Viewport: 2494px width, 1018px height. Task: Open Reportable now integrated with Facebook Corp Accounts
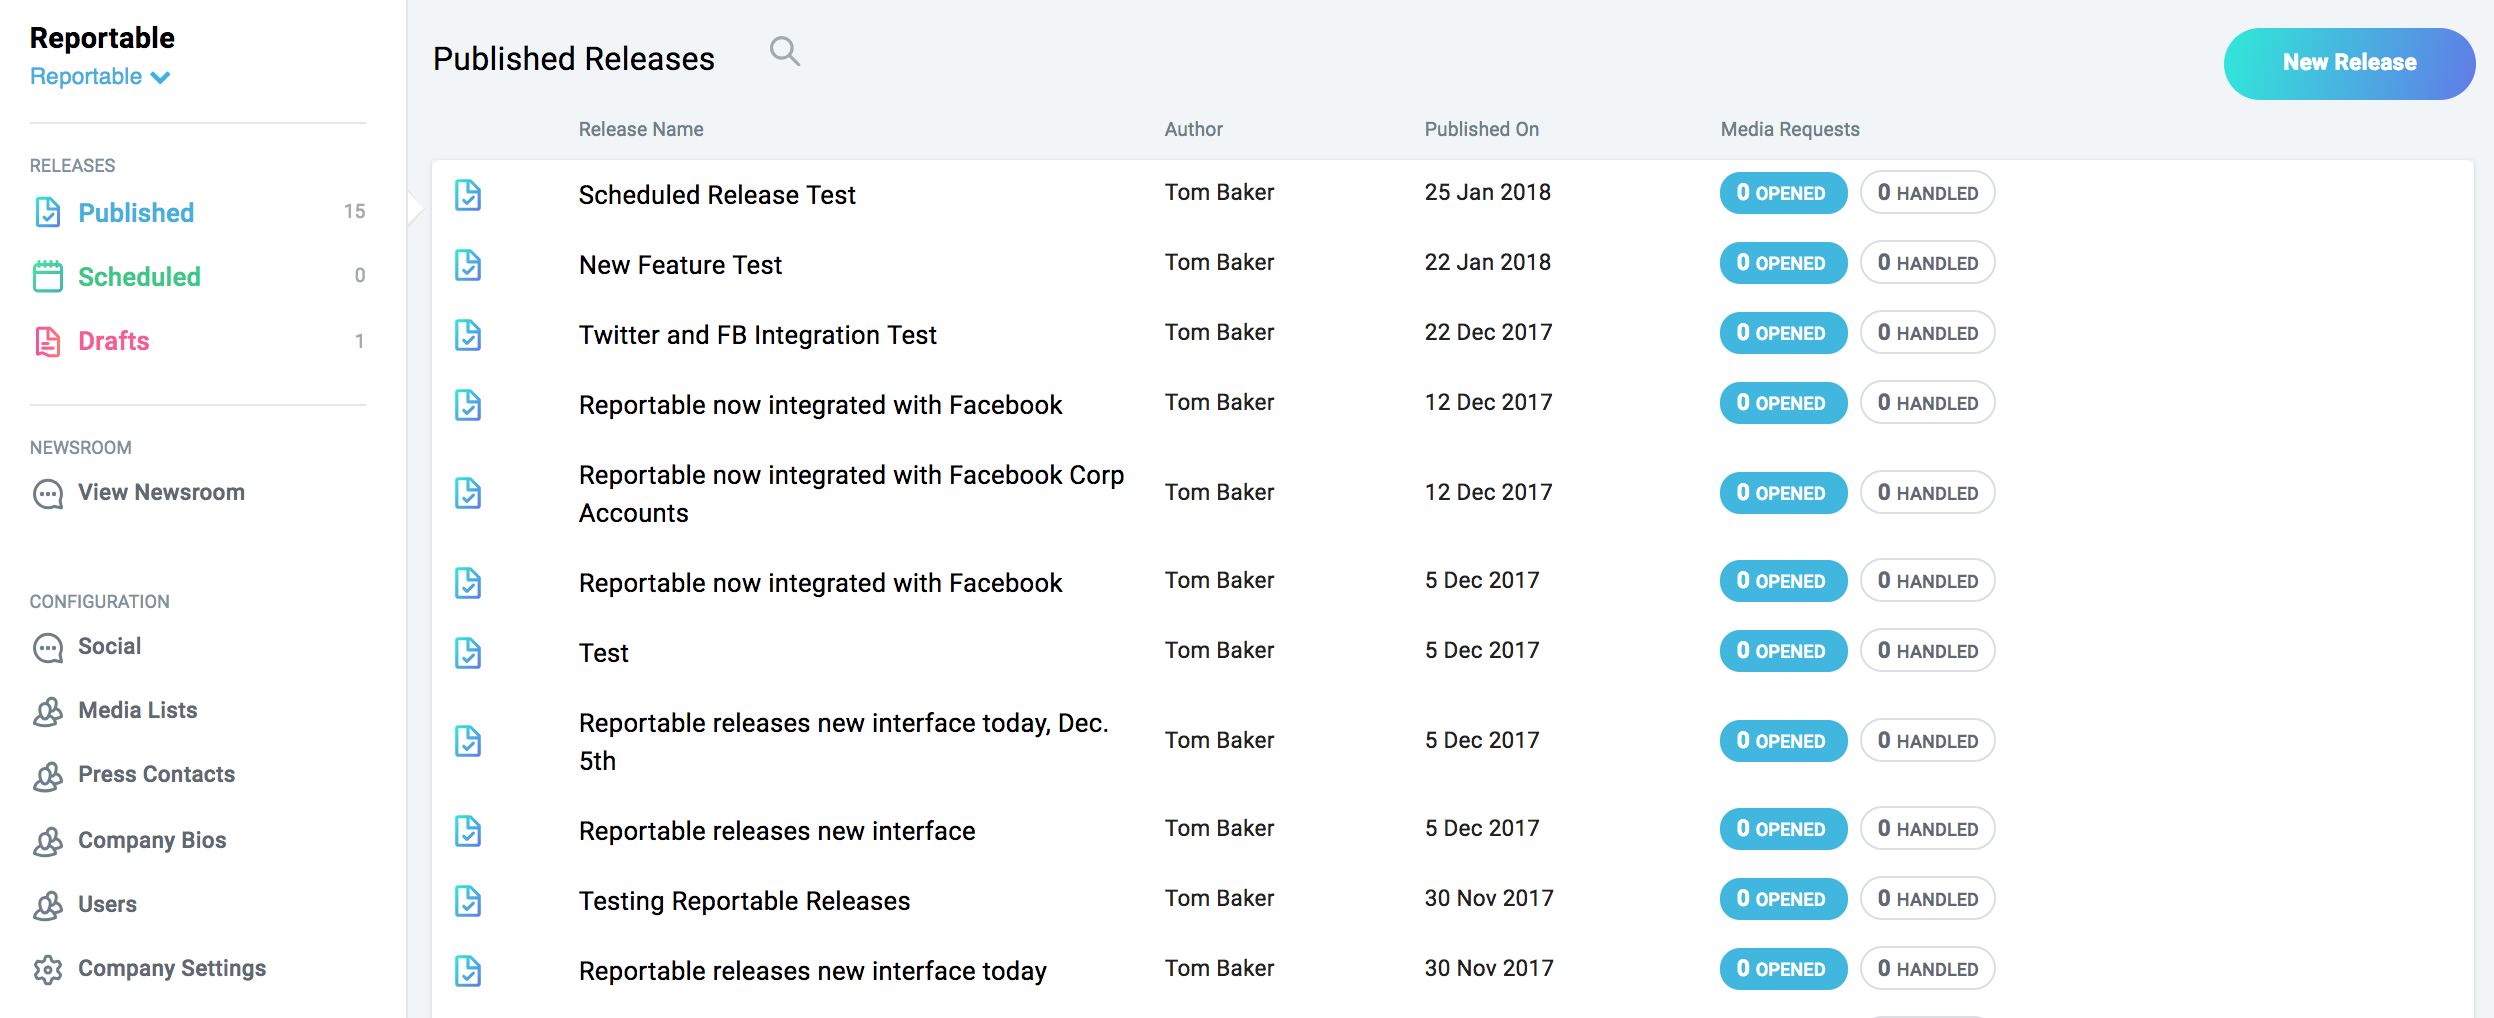[851, 494]
